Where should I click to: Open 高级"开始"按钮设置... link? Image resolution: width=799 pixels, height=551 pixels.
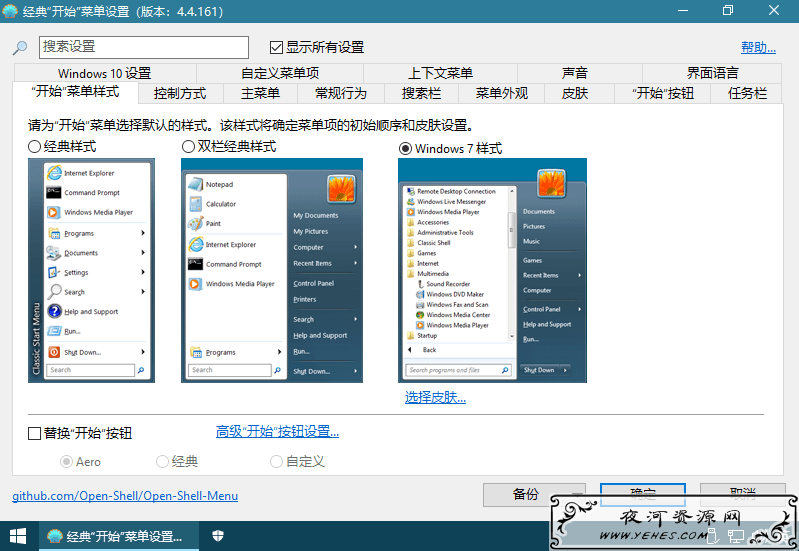(x=277, y=432)
